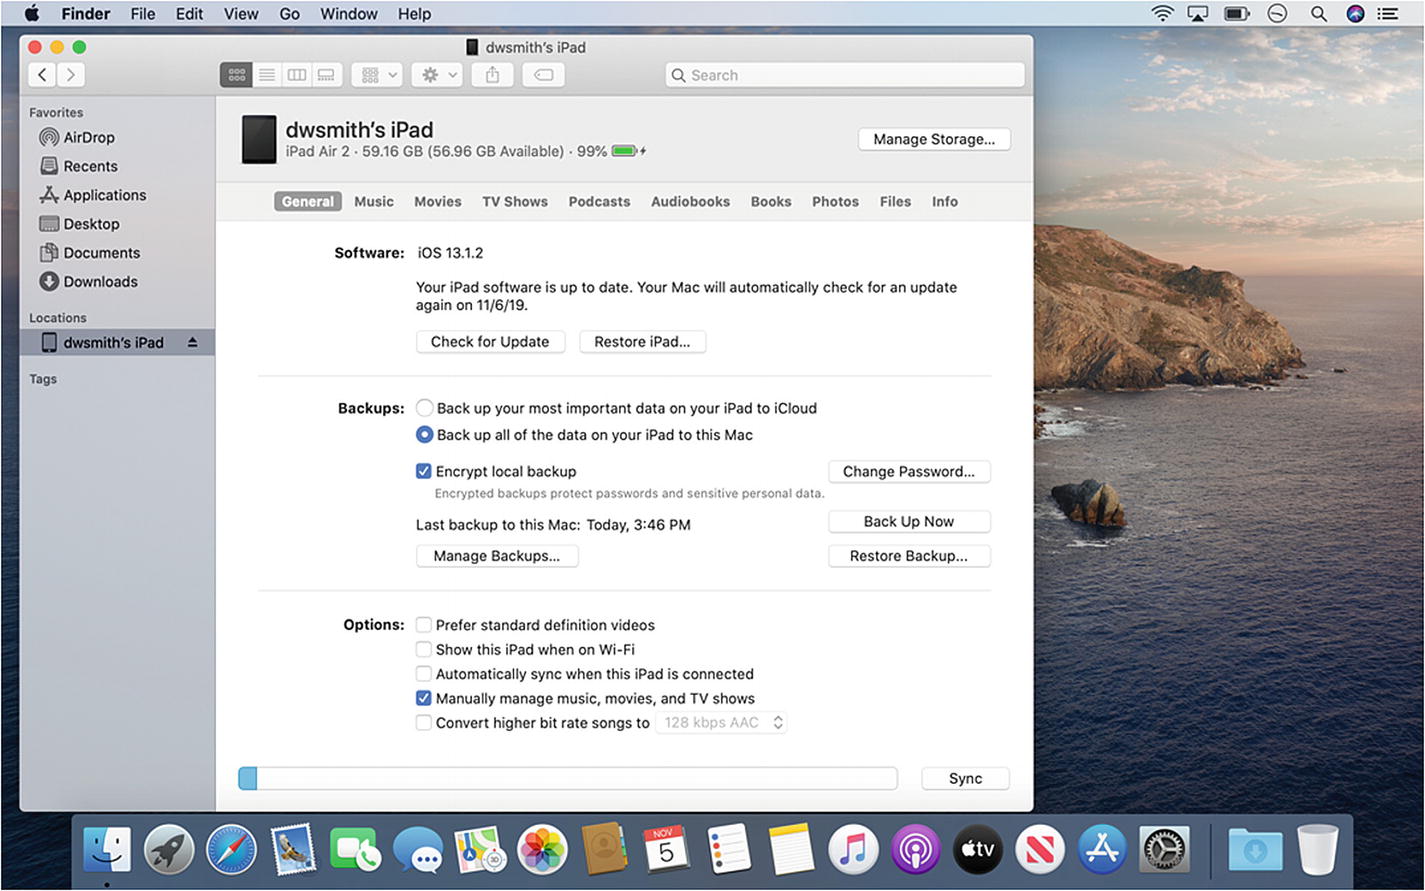Go back with the Finder back arrow
The image size is (1425, 891).
[42, 75]
